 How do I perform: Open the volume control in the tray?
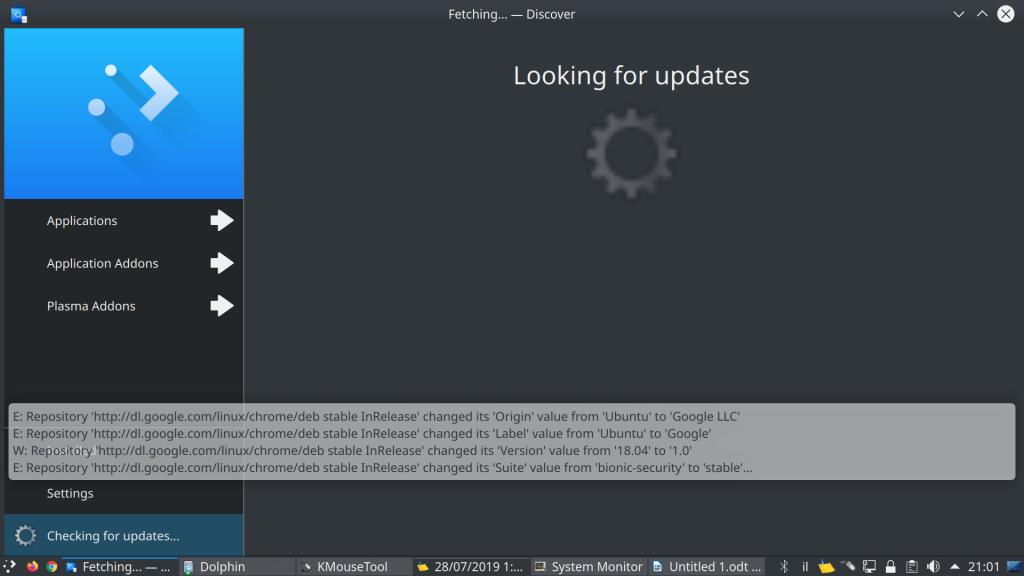point(934,566)
